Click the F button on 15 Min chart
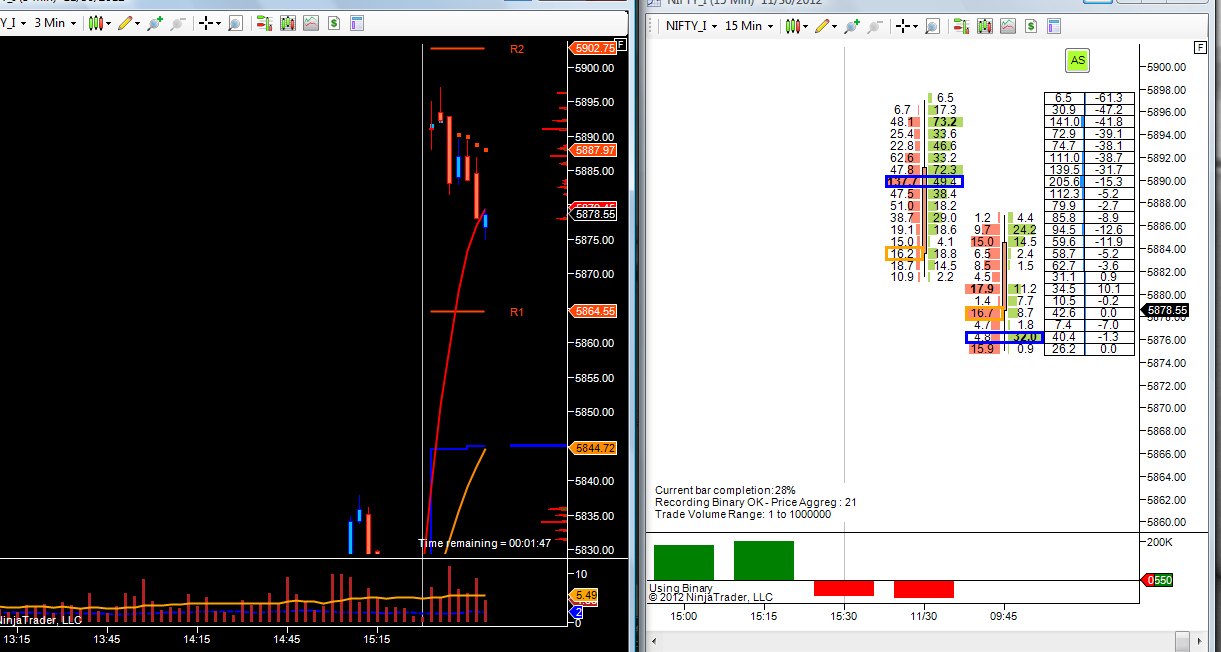1221x652 pixels. coord(1201,47)
